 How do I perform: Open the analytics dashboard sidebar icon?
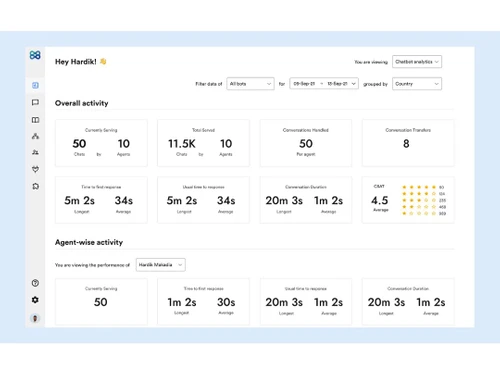click(35, 85)
